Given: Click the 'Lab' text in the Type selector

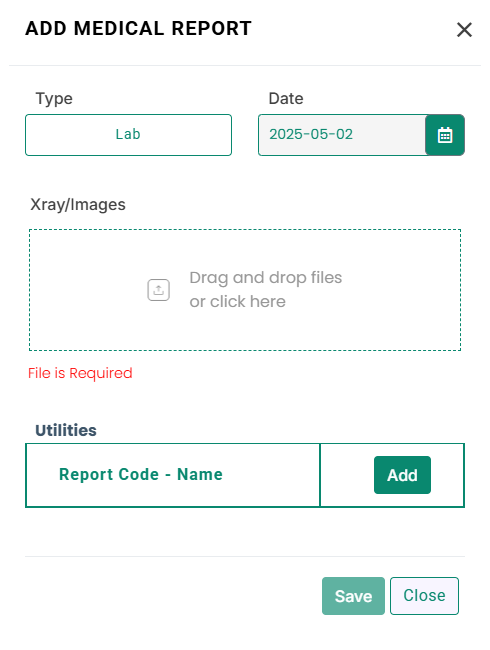Looking at the screenshot, I should 128,134.
